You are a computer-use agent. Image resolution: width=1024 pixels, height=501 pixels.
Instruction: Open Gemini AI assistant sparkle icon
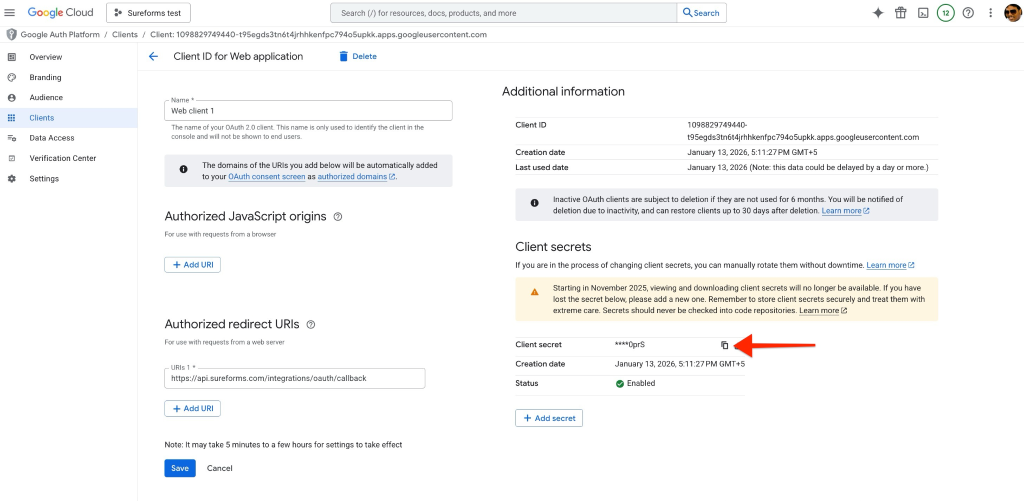878,13
